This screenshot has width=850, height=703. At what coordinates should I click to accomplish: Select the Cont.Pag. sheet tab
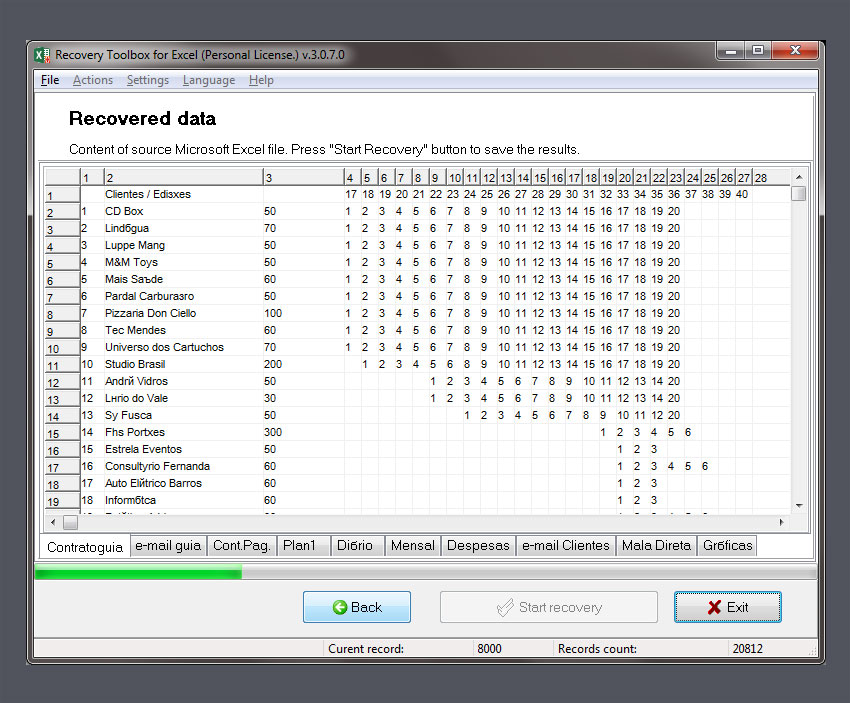pos(242,545)
